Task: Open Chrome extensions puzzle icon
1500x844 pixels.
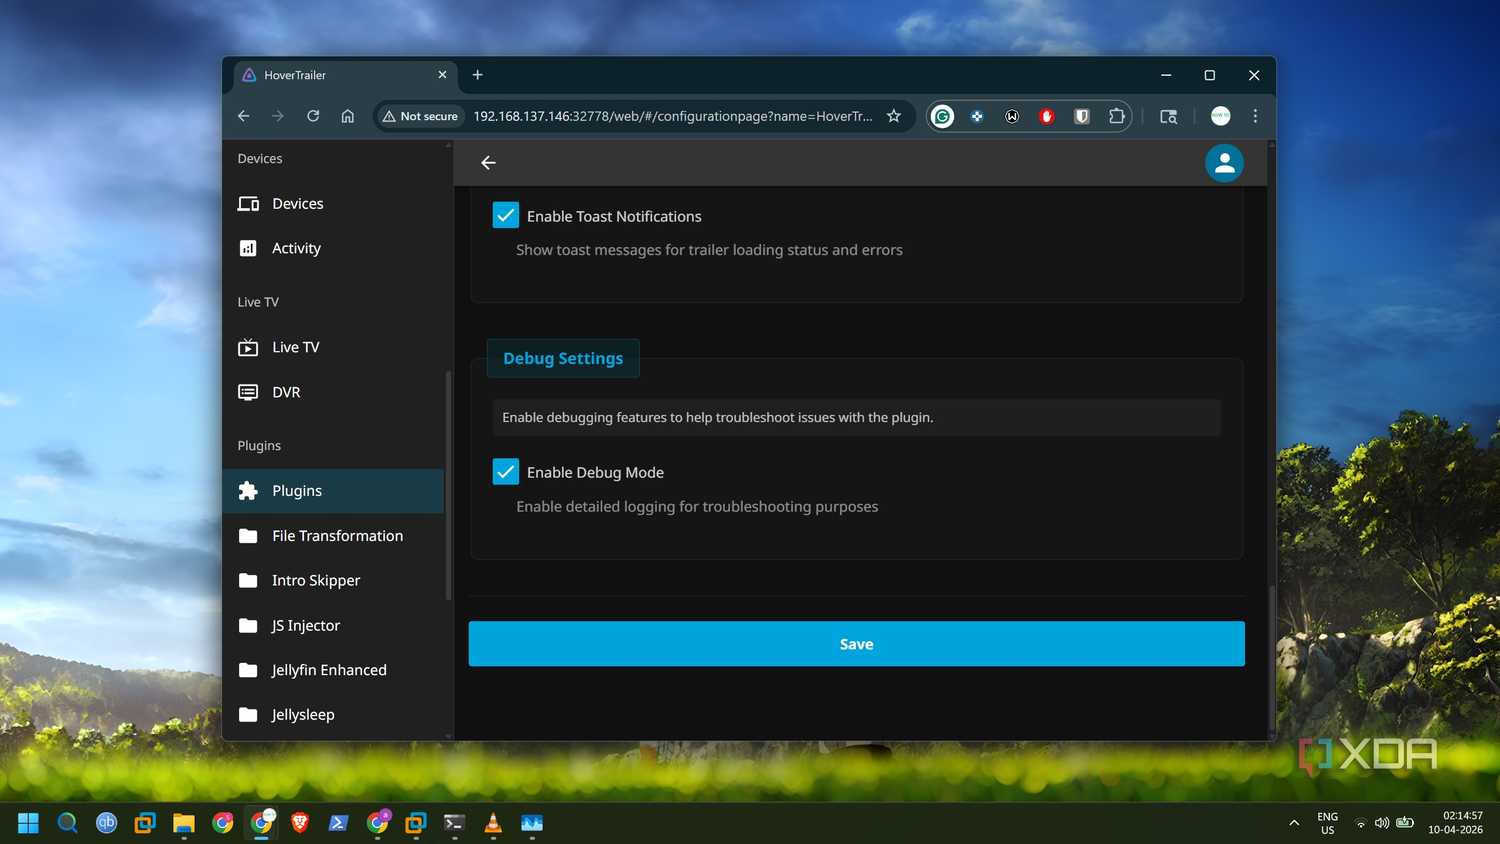Action: point(1117,116)
